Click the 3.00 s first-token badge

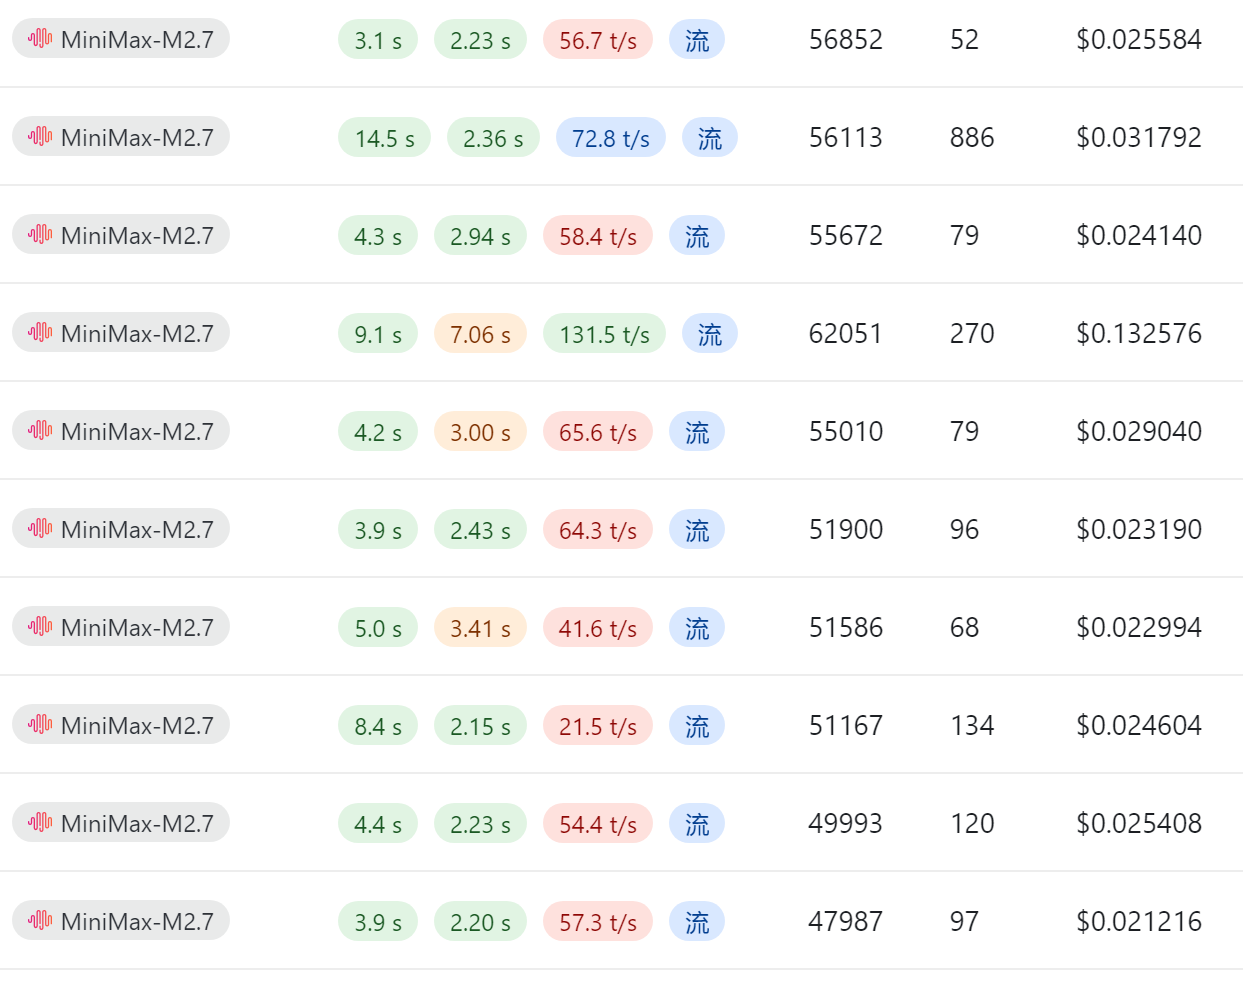click(480, 432)
